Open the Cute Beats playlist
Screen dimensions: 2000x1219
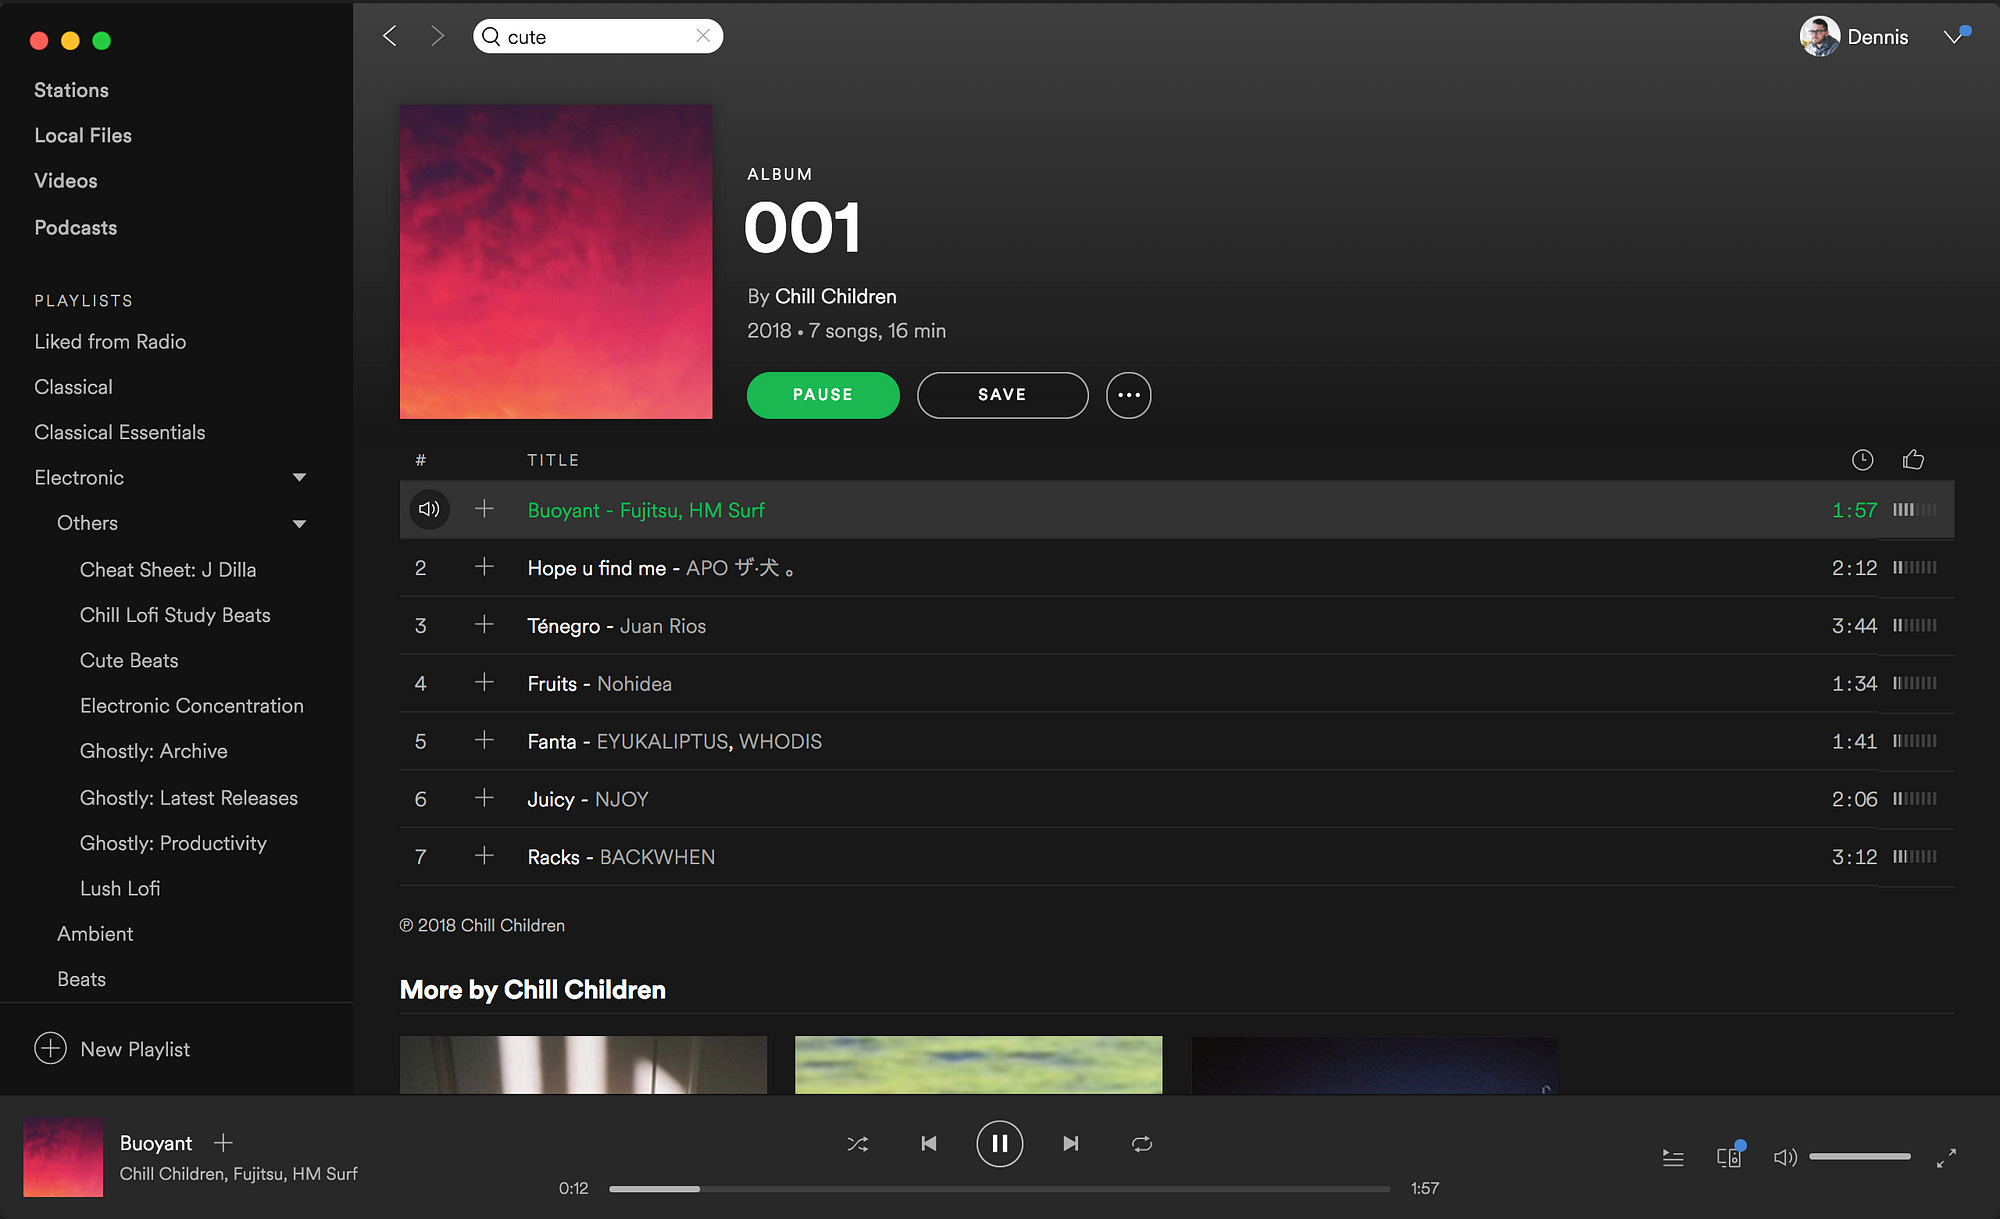click(x=129, y=661)
